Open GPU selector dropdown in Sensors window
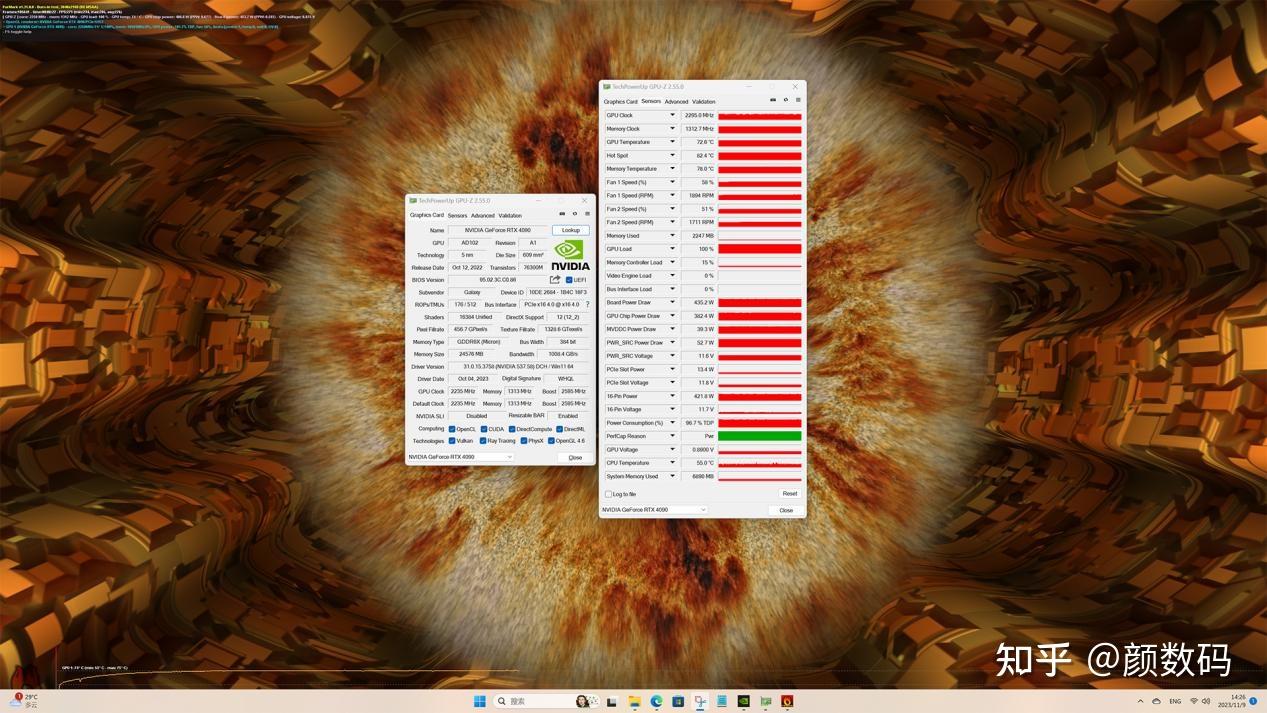This screenshot has height=713, width=1267. 654,510
